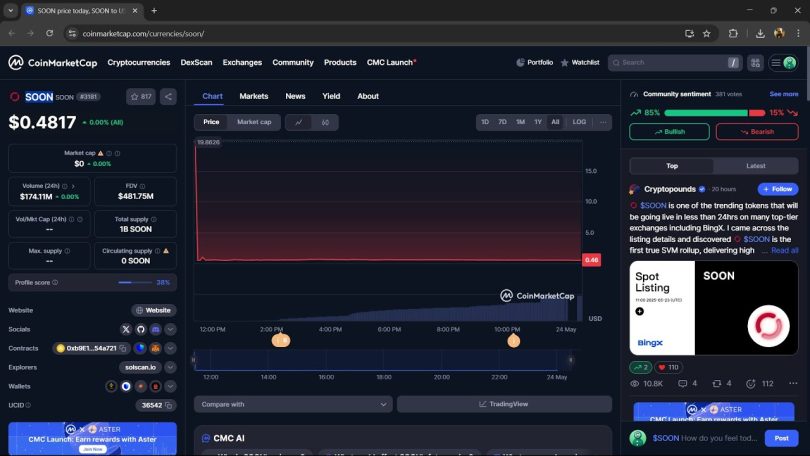
Task: Open chart more-options ellipsis
Action: 603,122
